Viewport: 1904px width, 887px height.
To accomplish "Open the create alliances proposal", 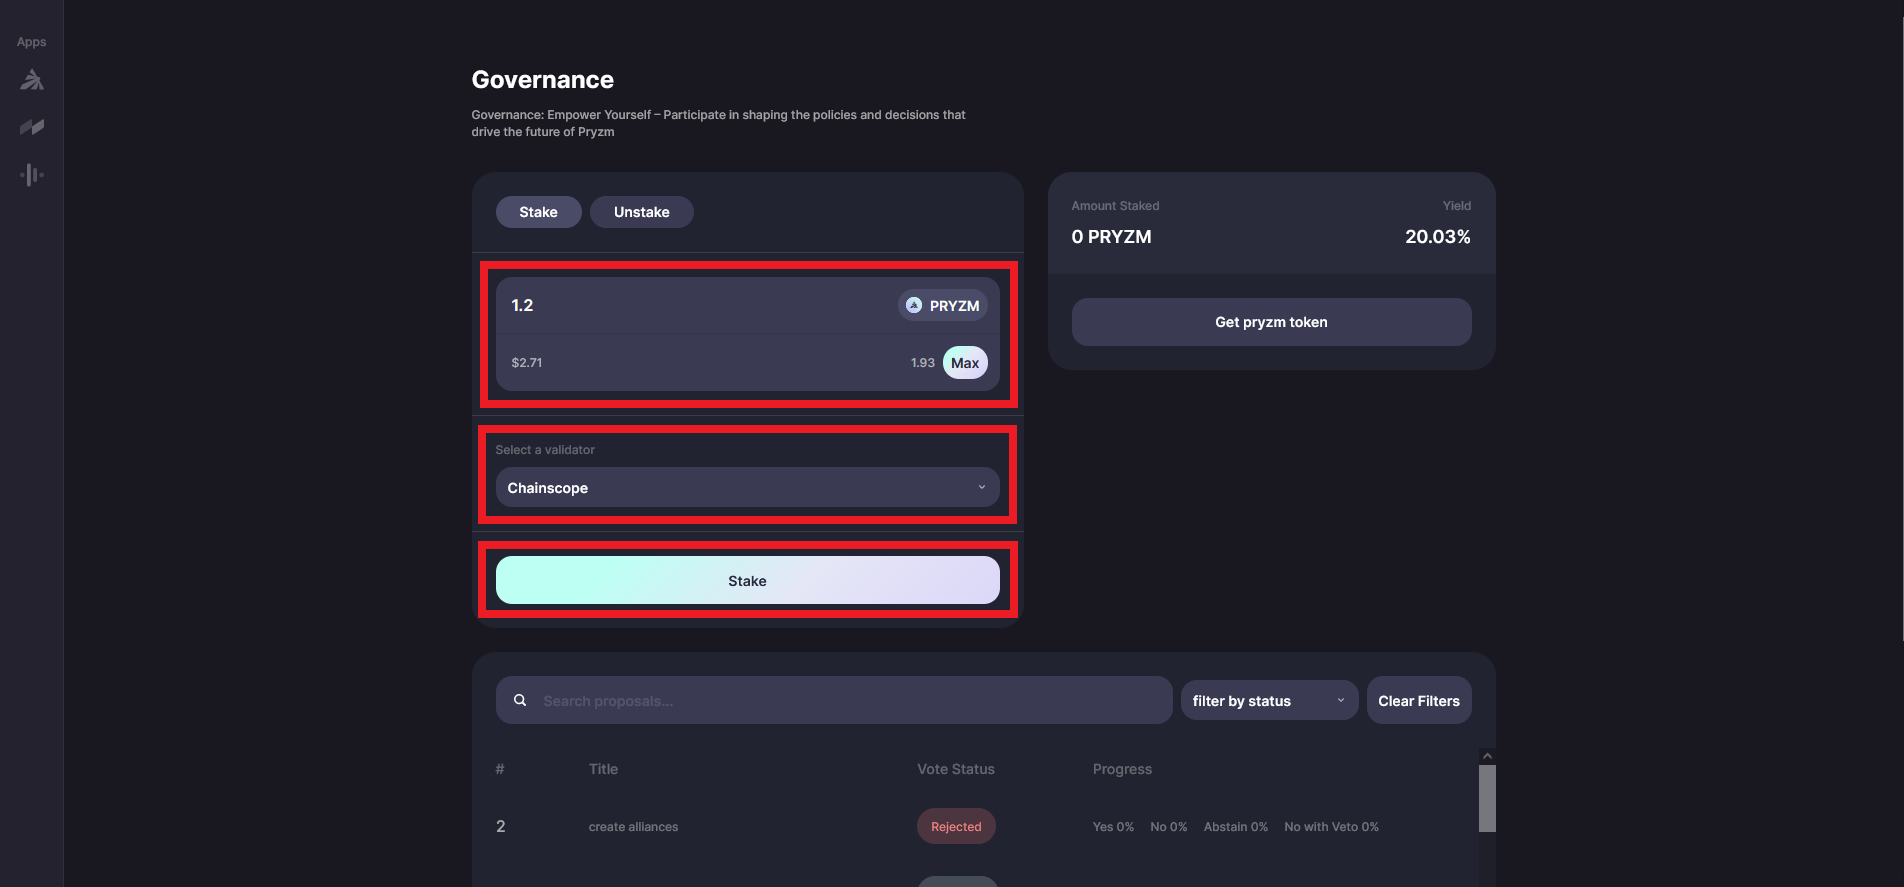I will click(x=633, y=827).
